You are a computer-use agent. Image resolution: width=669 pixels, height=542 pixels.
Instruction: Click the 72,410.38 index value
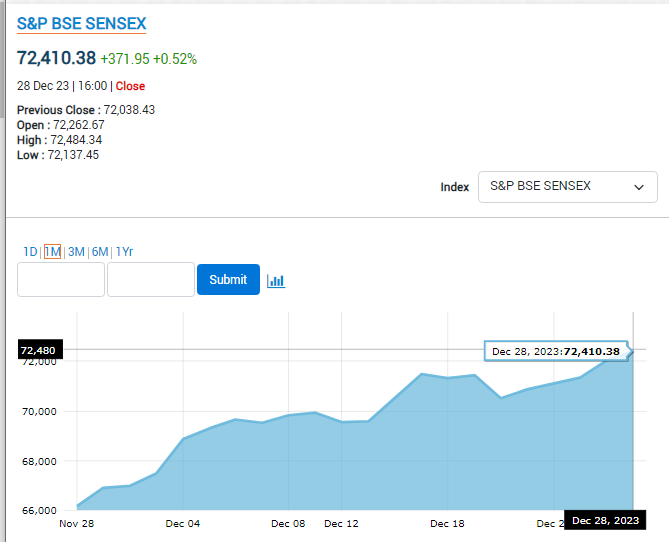[x=56, y=58]
